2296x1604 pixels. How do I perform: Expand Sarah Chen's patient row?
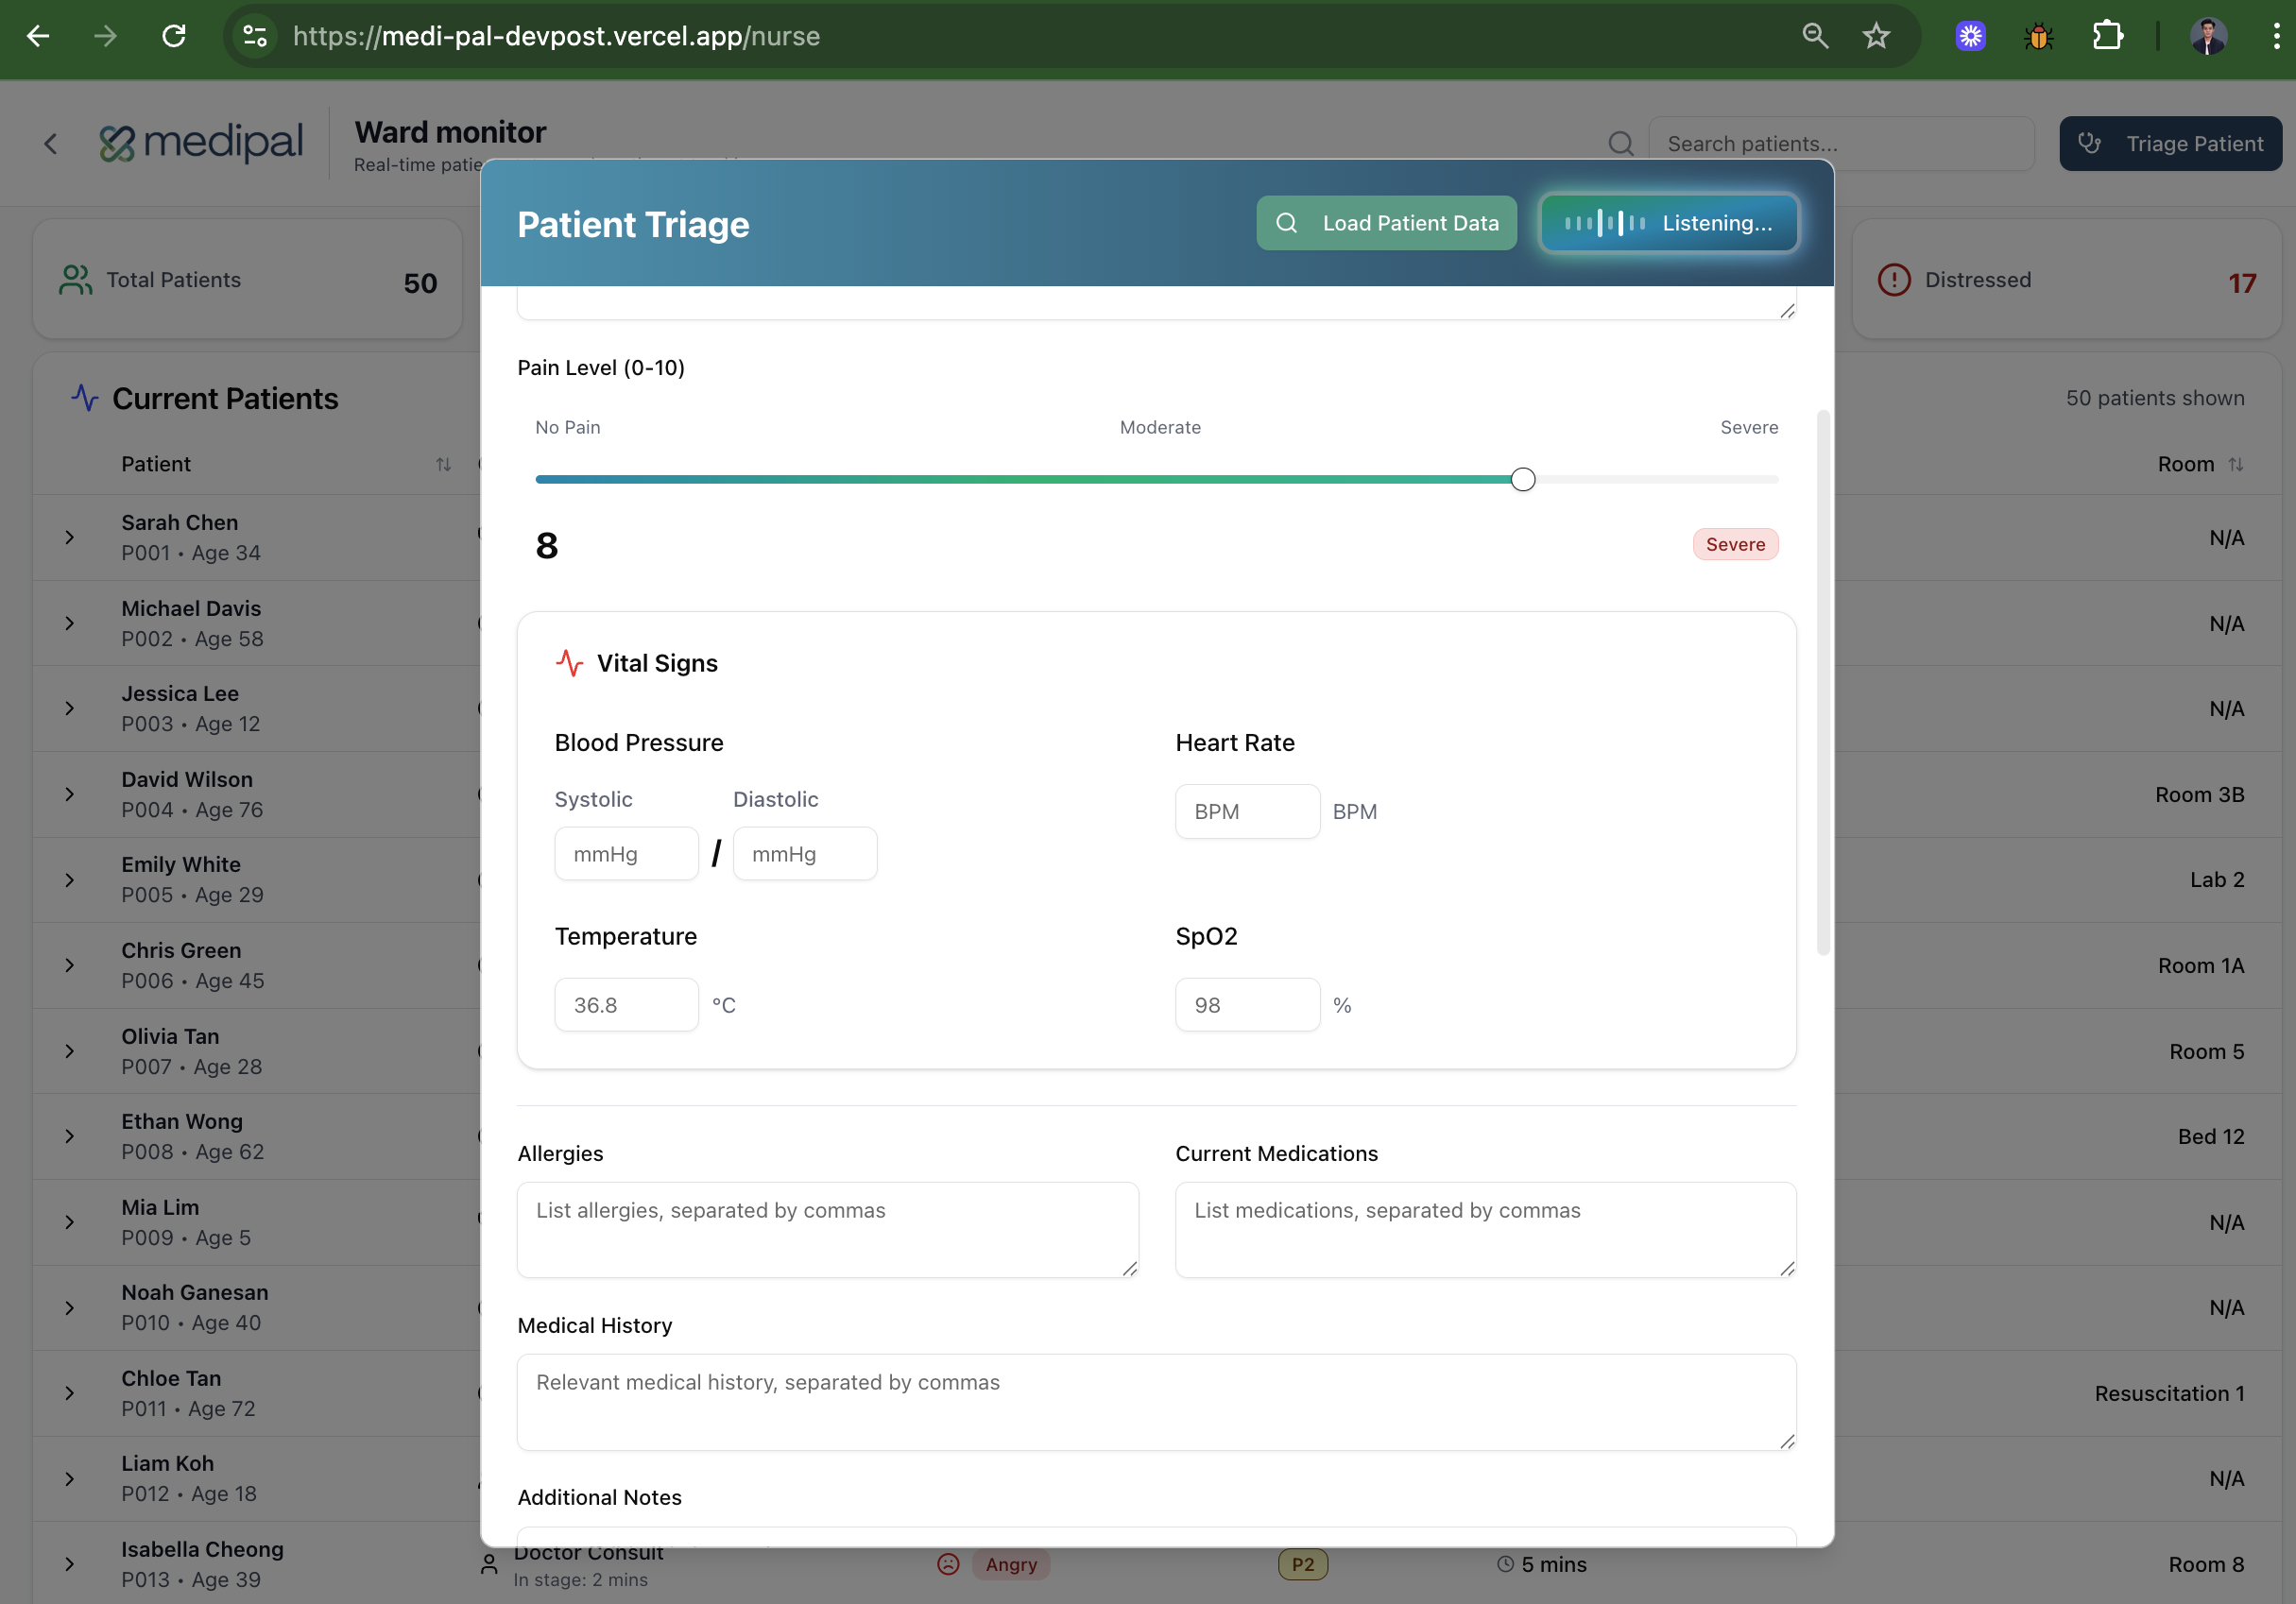(69, 537)
